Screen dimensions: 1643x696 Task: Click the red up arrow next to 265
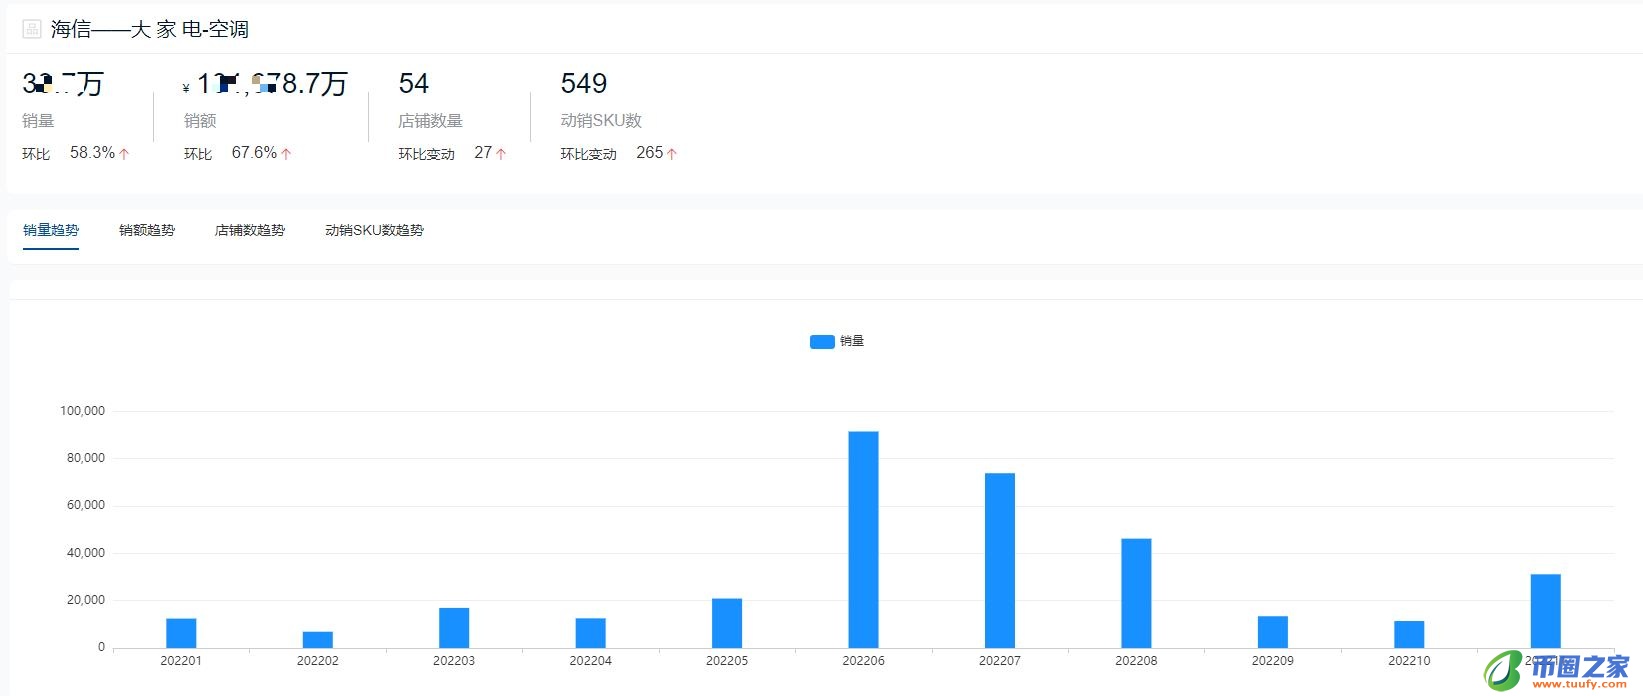(x=672, y=154)
